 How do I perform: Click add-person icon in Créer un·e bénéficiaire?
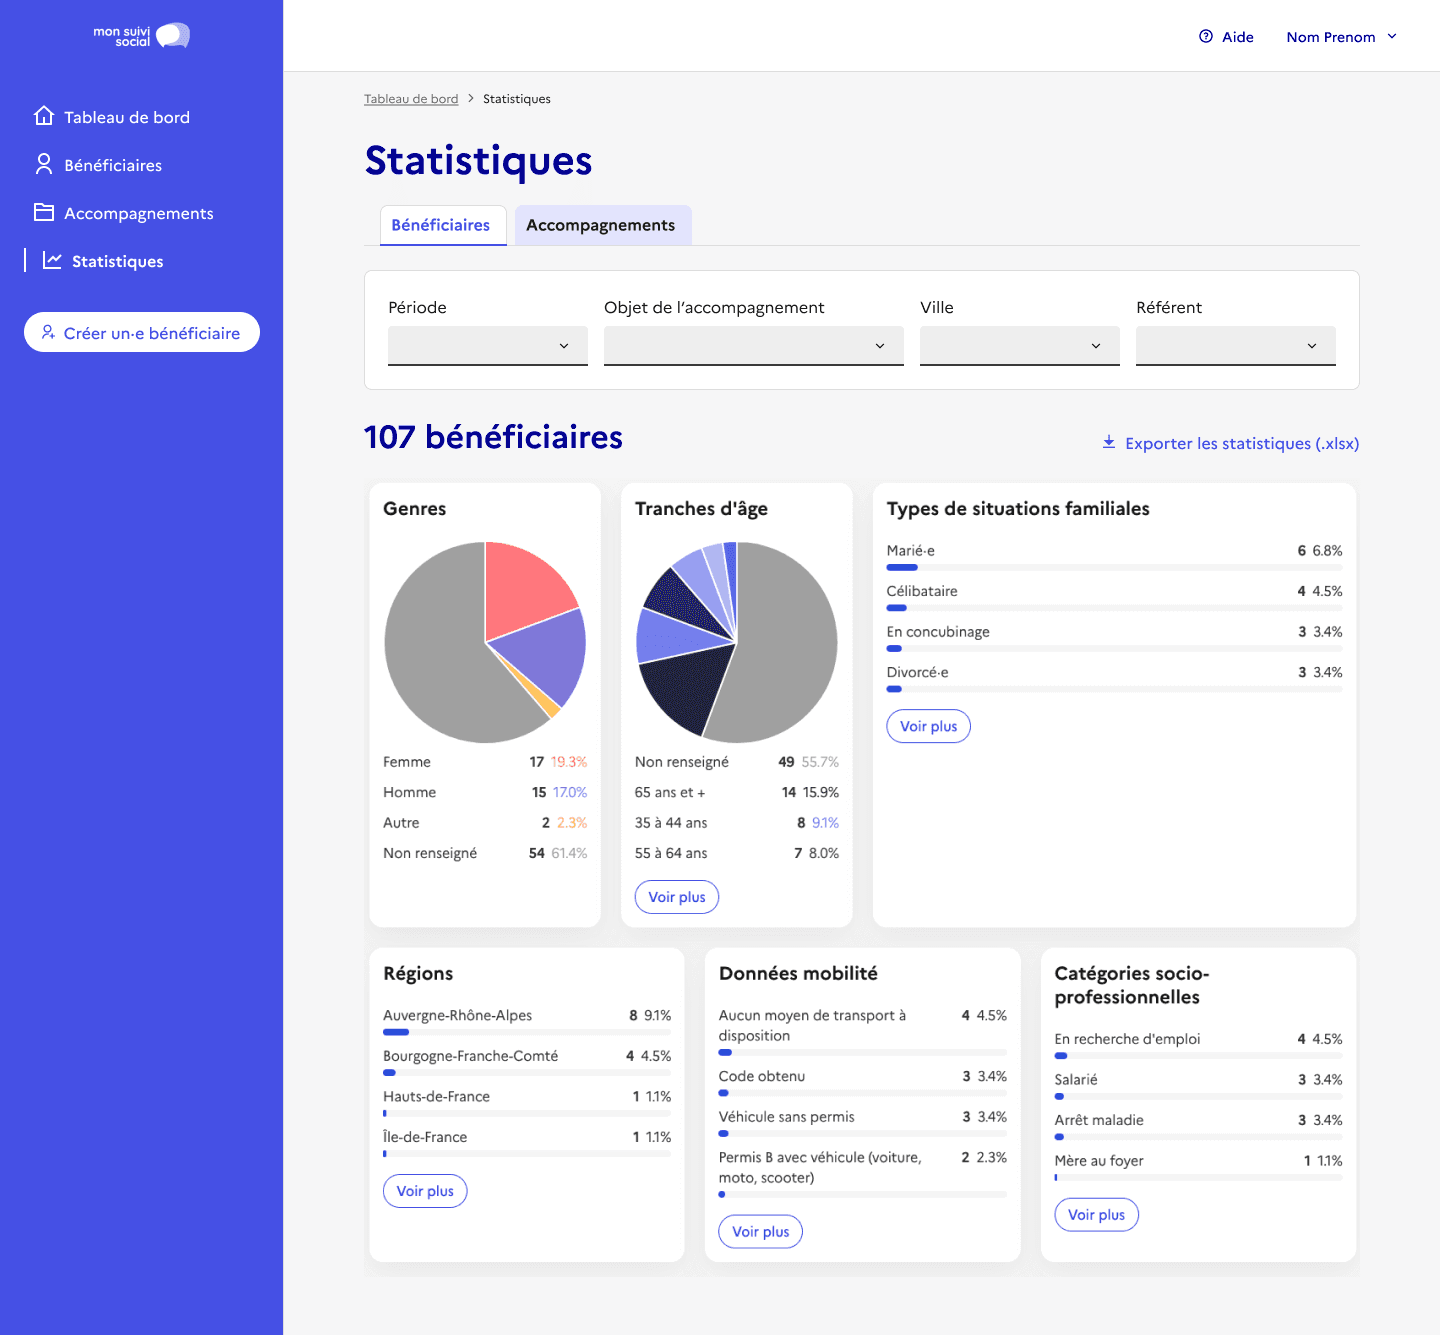[48, 332]
